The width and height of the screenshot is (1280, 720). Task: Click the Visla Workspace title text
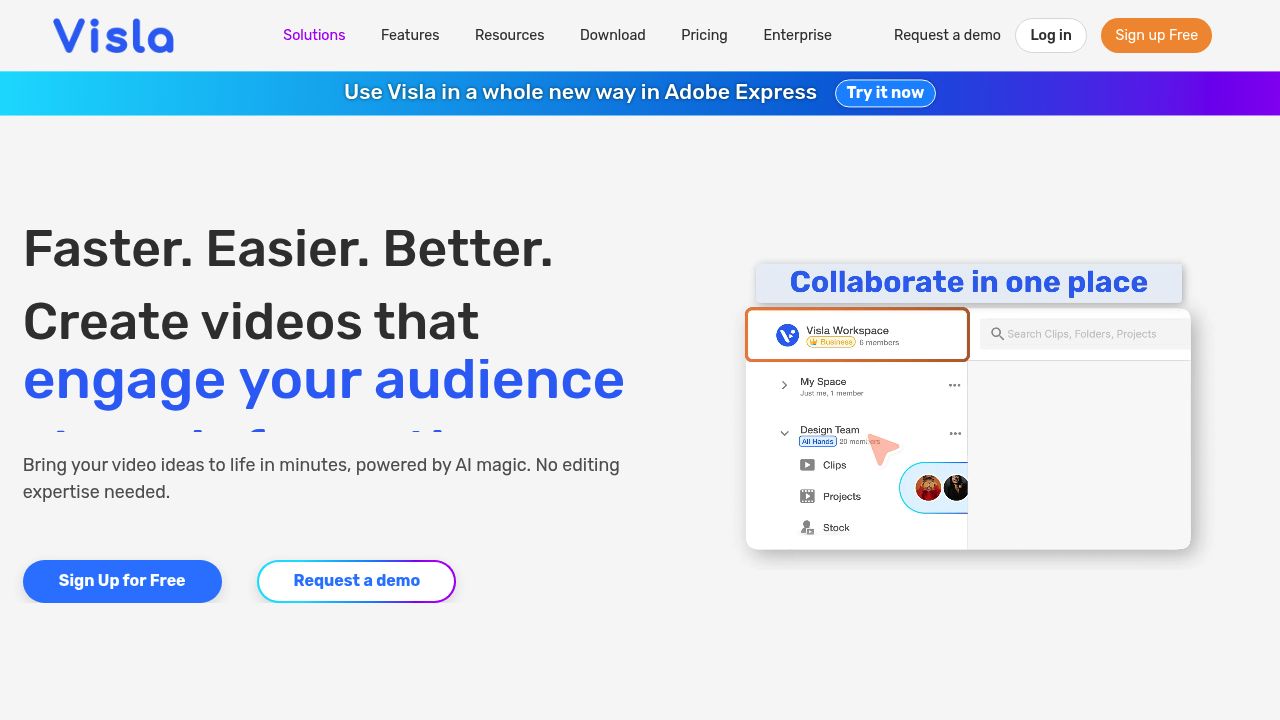[847, 330]
